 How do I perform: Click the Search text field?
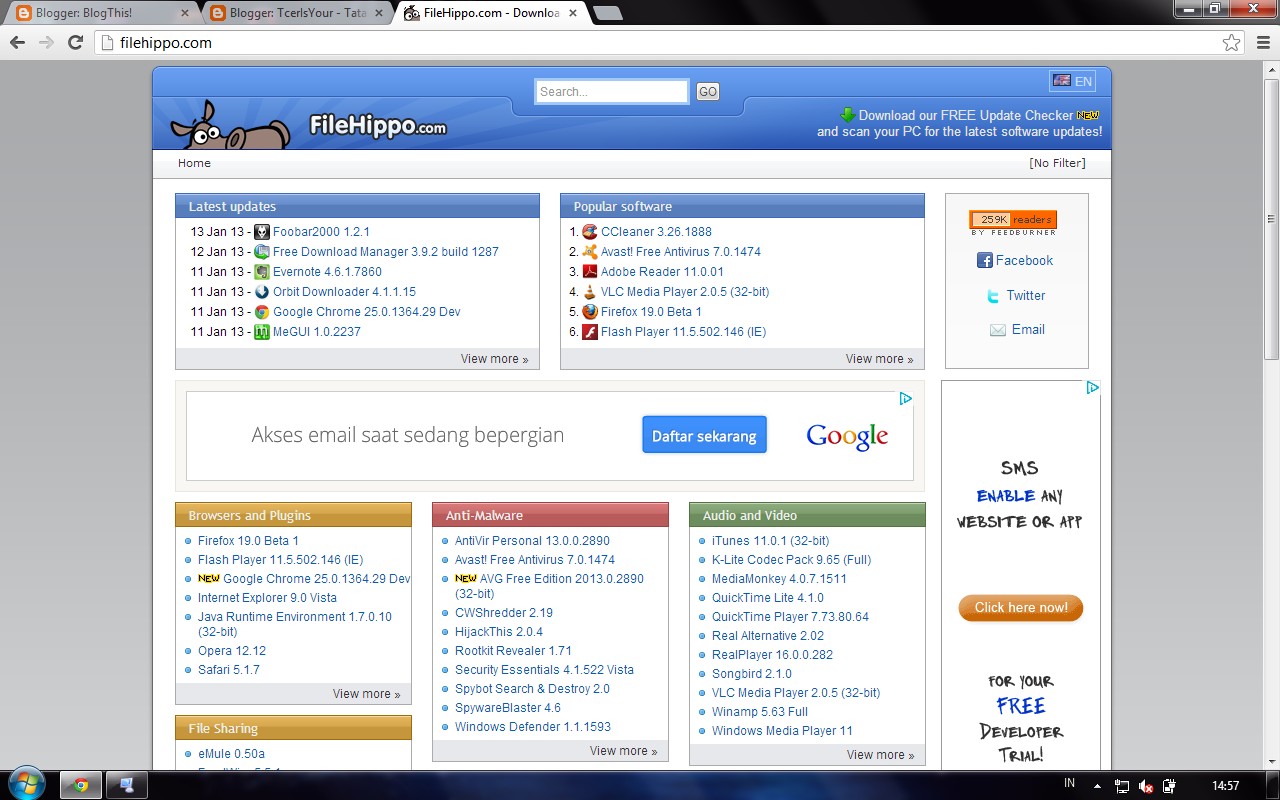click(x=612, y=92)
